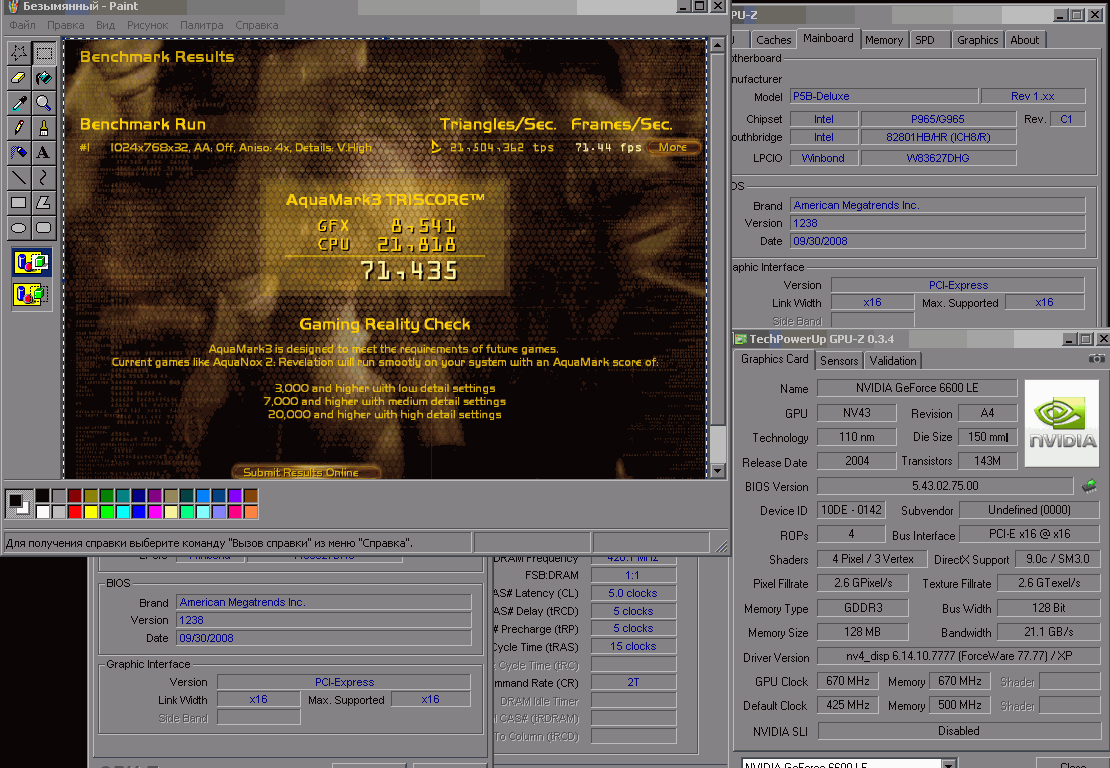Click the current foreground/background color box in Paint

(x=18, y=503)
